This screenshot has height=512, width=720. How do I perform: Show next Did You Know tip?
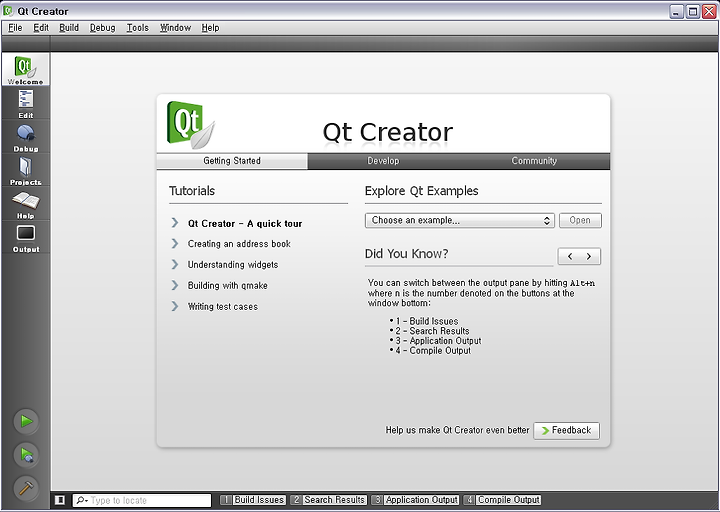pyautogui.click(x=589, y=256)
